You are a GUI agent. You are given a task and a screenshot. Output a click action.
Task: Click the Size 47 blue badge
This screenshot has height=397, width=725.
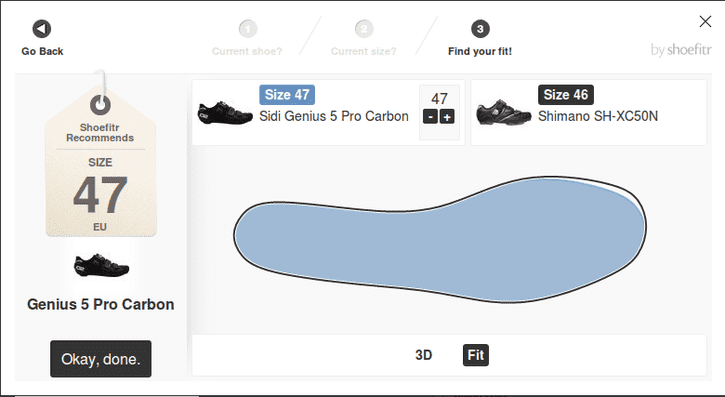pos(287,95)
